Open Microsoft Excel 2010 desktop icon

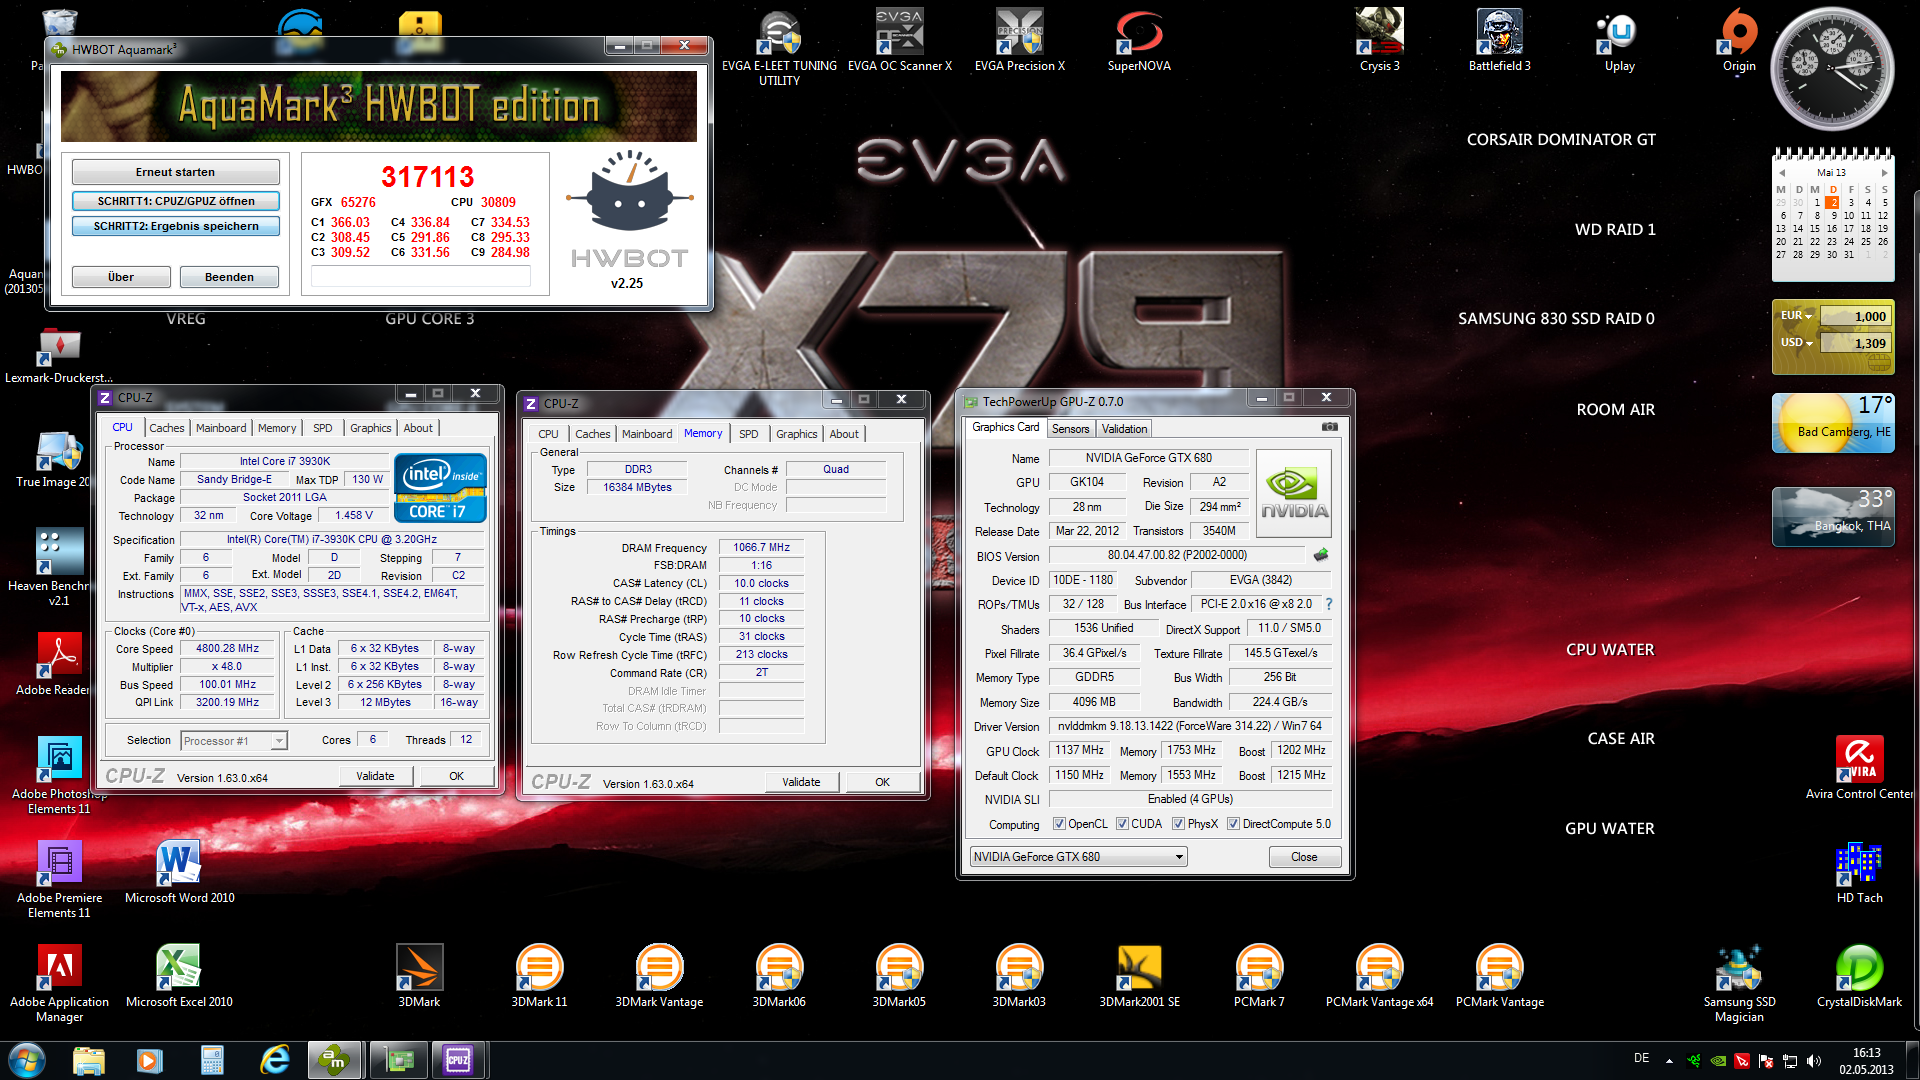[x=179, y=976]
